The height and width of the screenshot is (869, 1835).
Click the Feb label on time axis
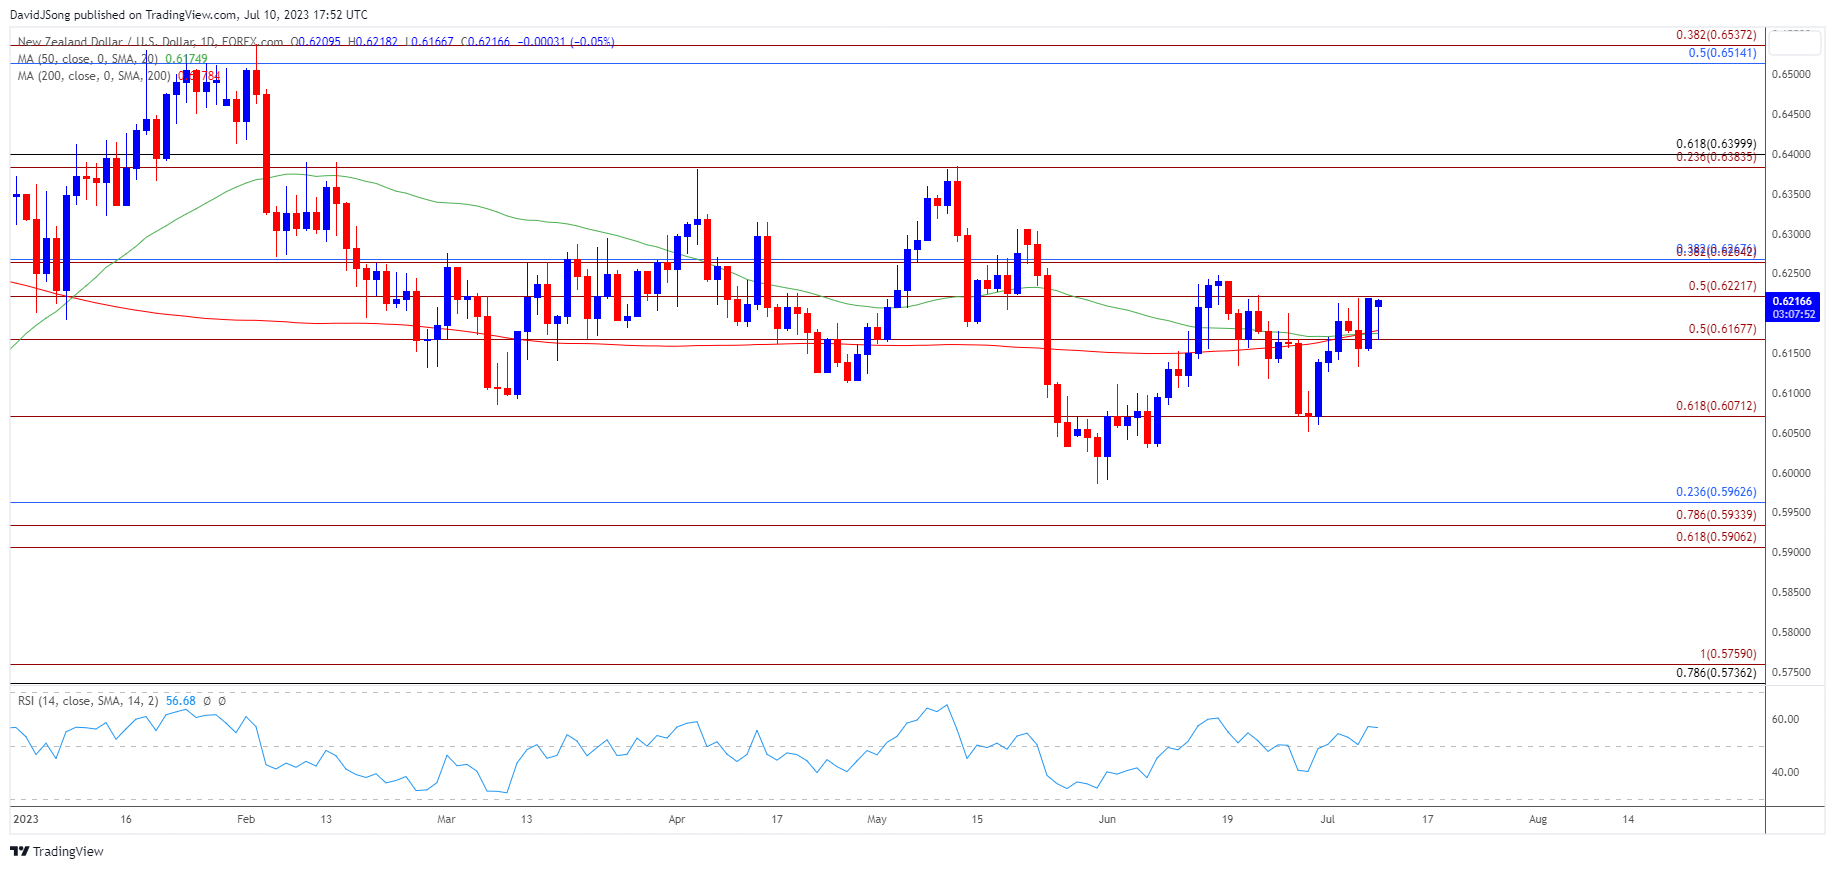tap(246, 819)
